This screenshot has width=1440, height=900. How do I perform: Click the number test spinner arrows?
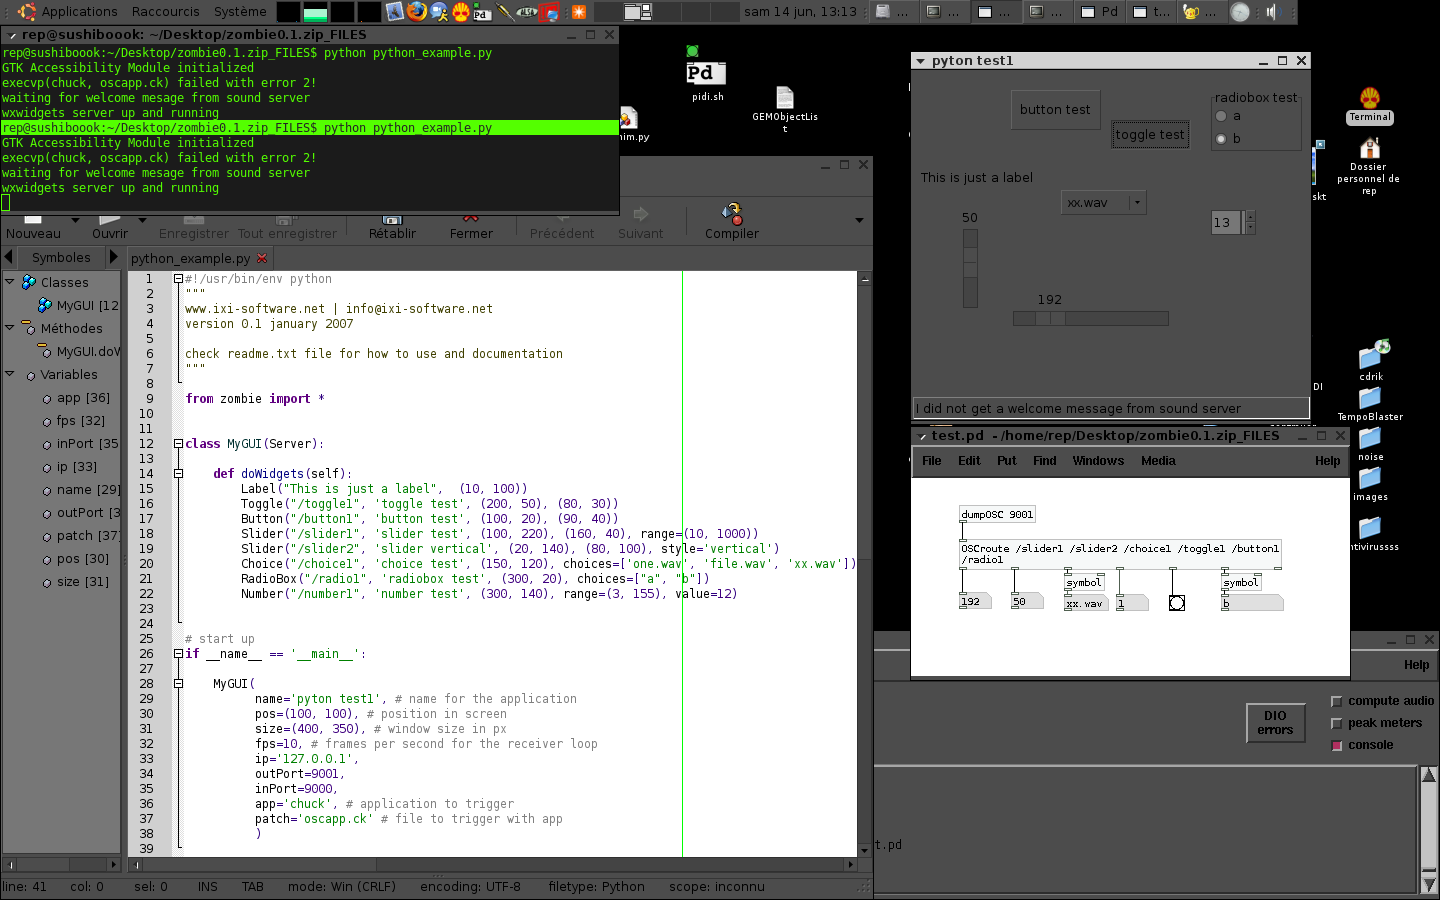pos(1249,222)
